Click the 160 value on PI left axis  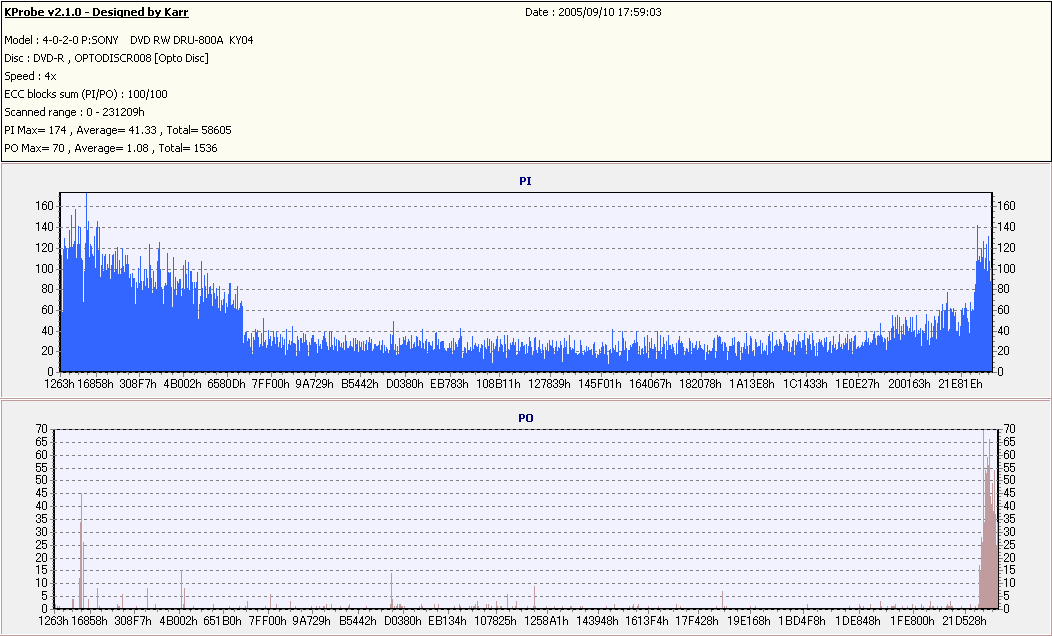coord(44,206)
